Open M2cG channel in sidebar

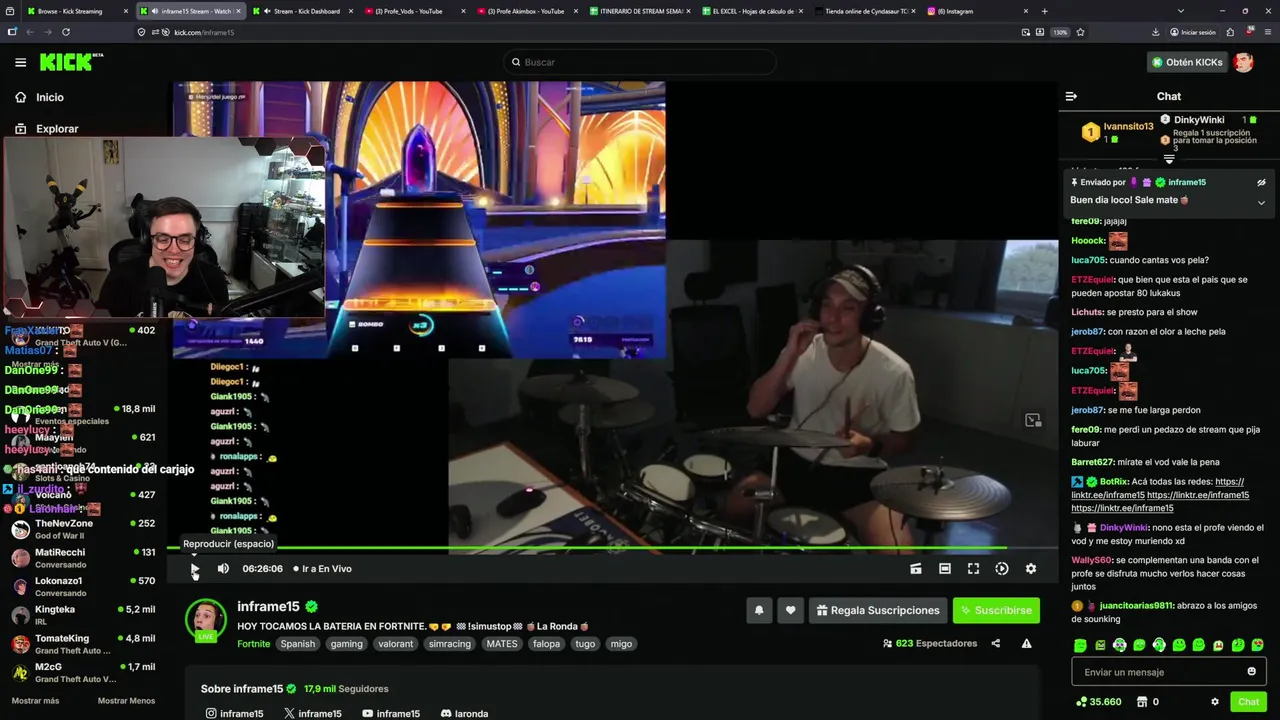coord(84,672)
